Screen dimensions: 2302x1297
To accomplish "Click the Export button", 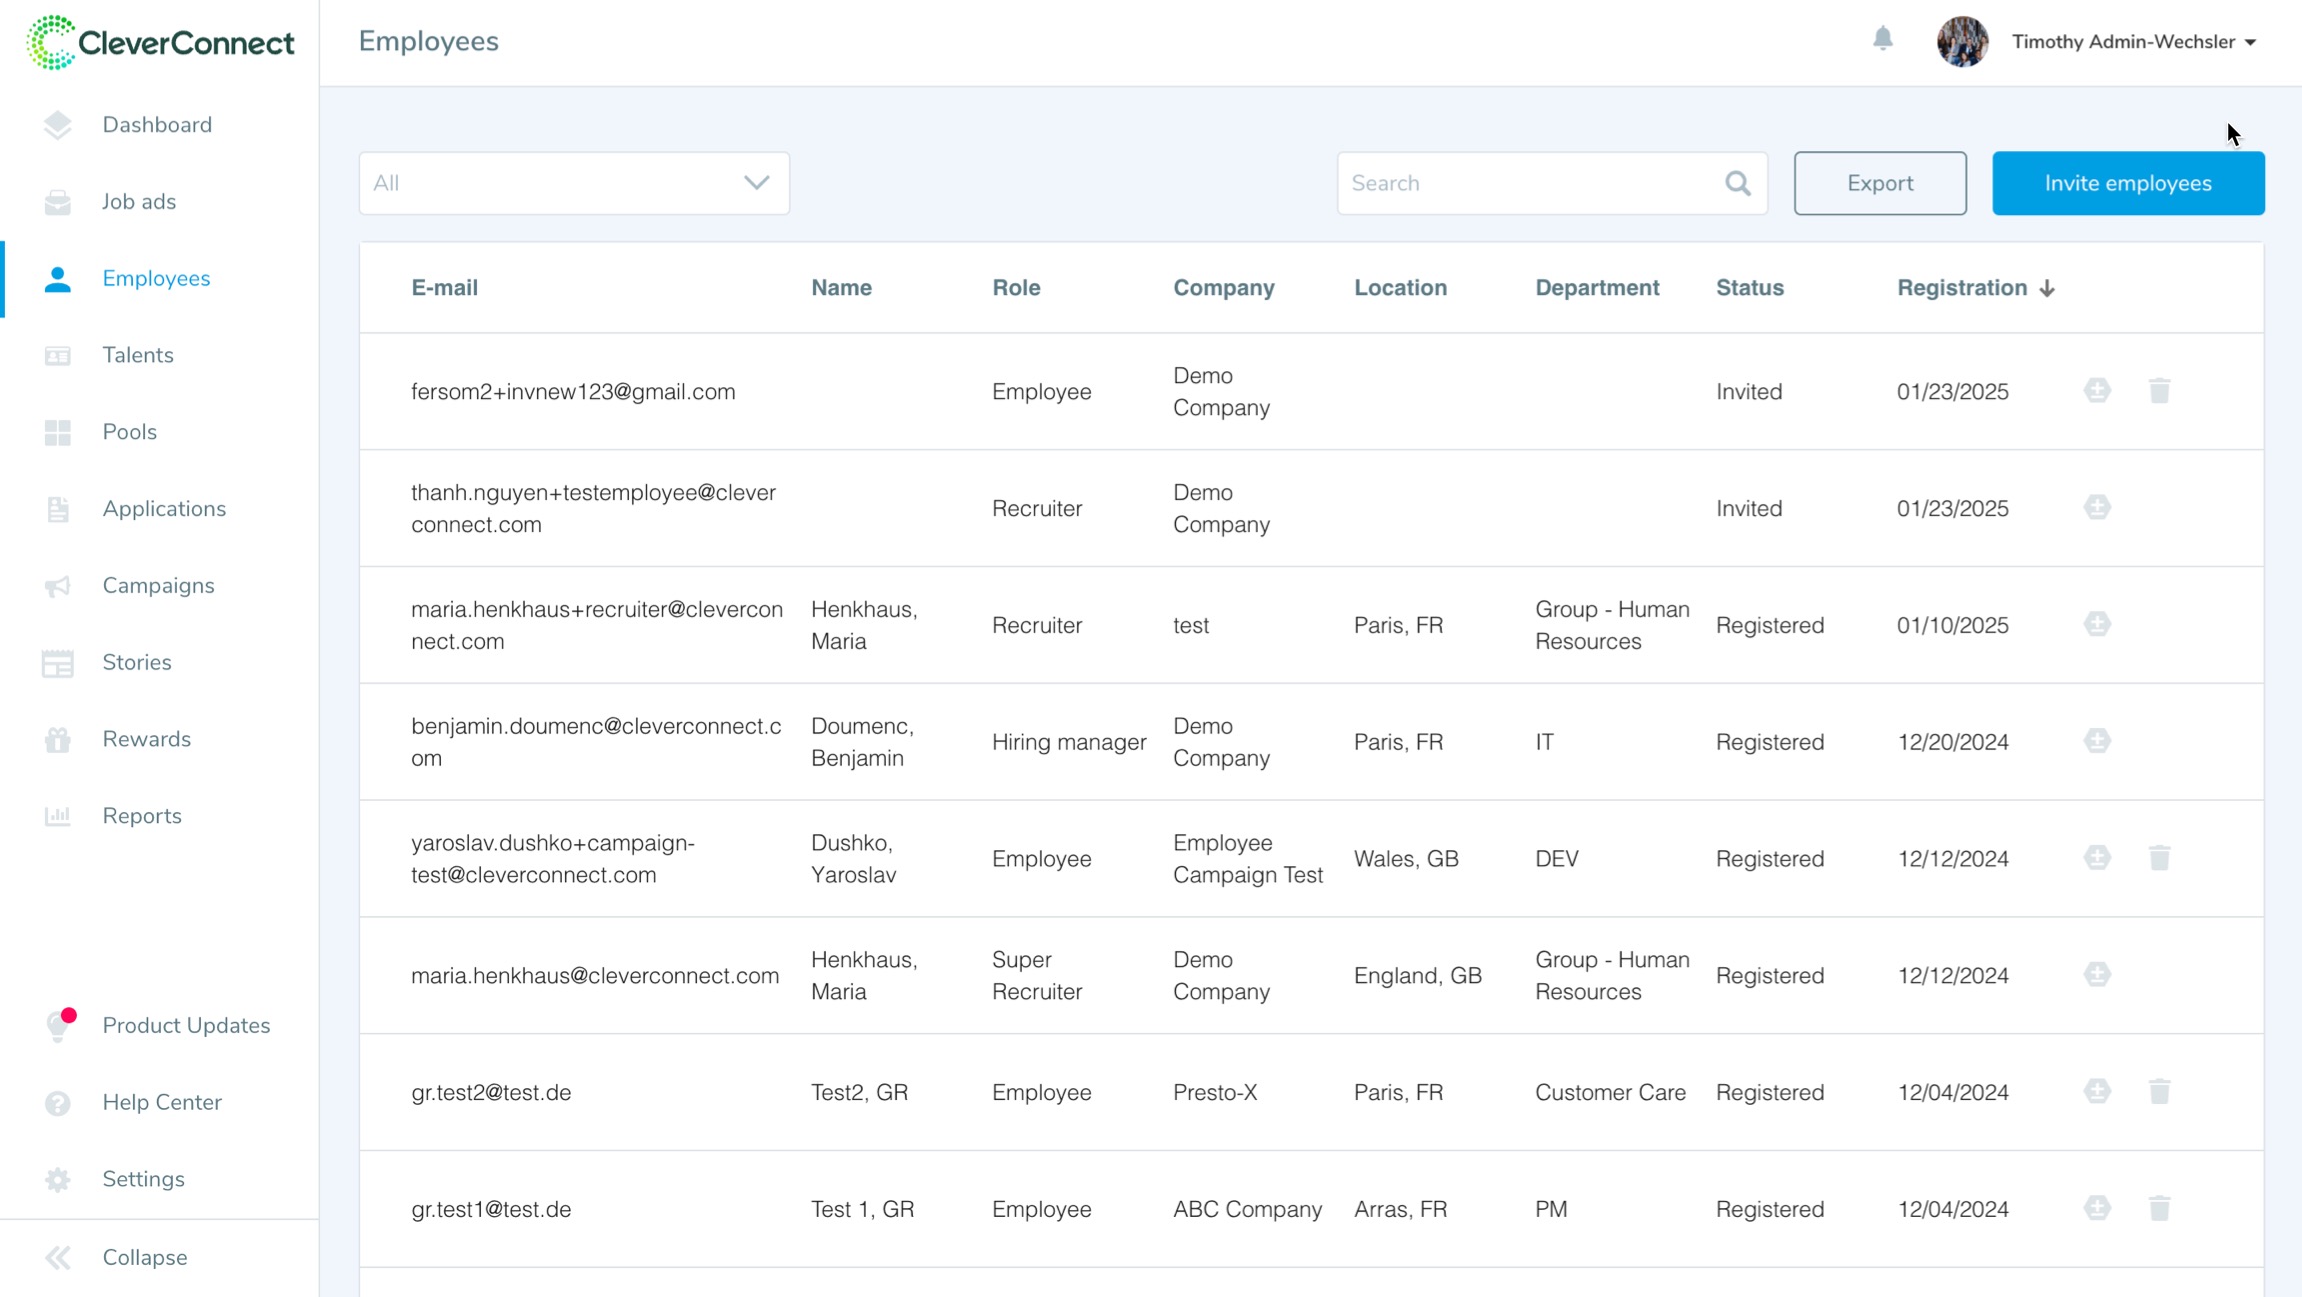I will click(x=1879, y=183).
